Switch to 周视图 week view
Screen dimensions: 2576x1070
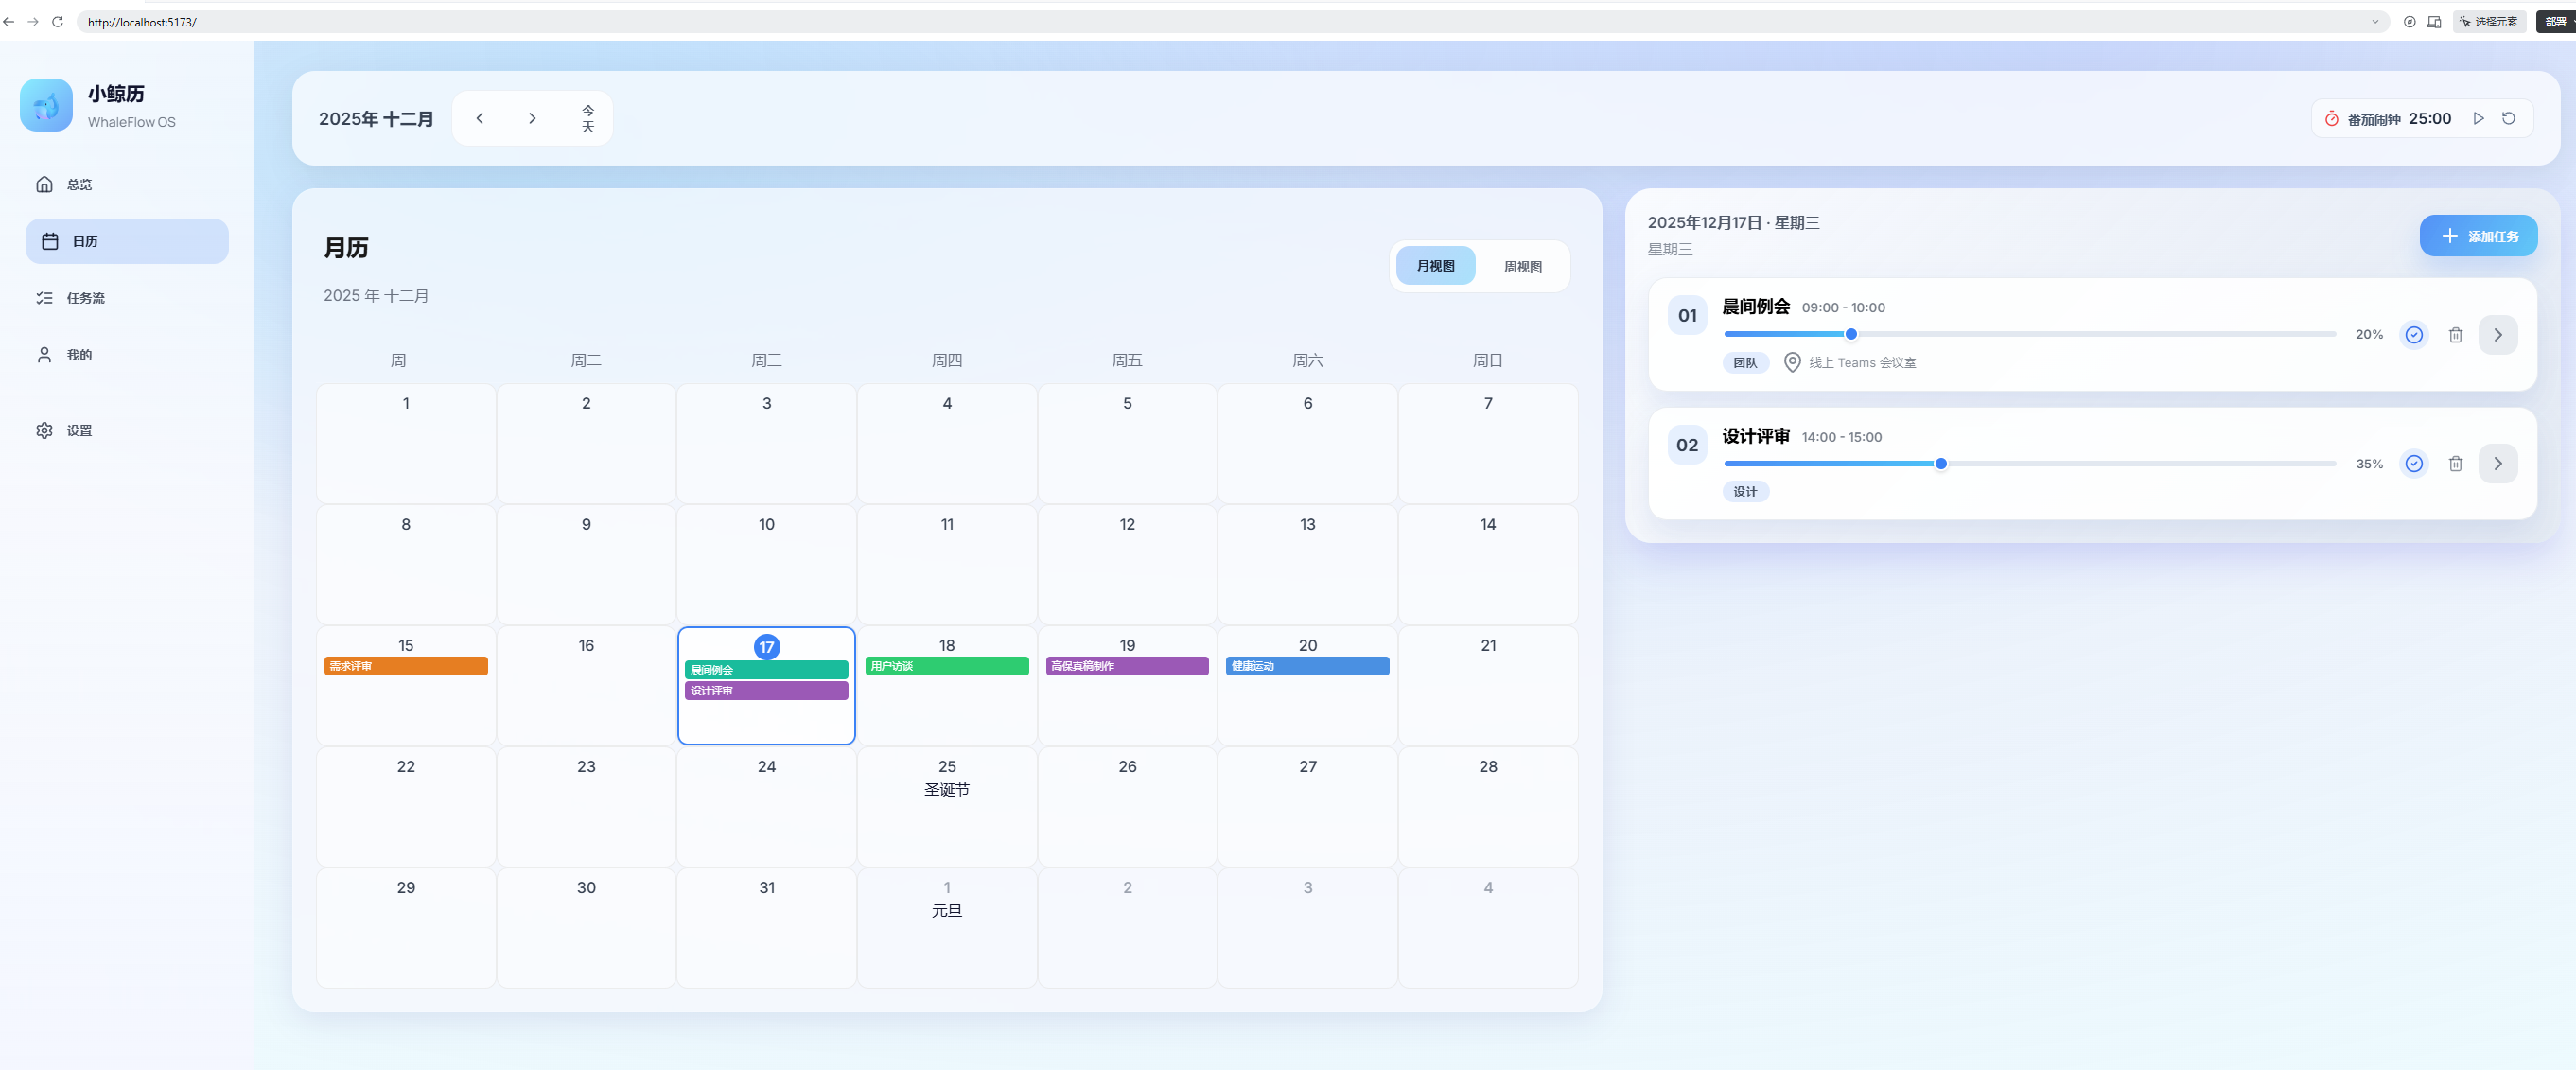coord(1522,267)
